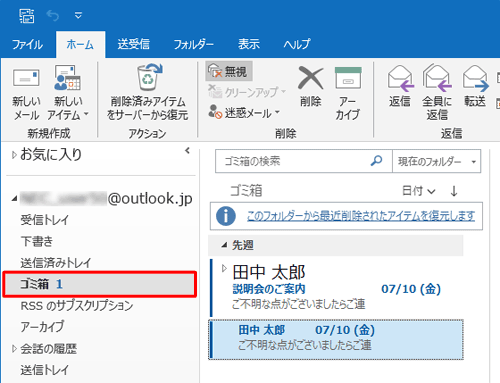Open the 現在のフォルダー scope dropdown
Screen dimensions: 500x383
[x=437, y=161]
